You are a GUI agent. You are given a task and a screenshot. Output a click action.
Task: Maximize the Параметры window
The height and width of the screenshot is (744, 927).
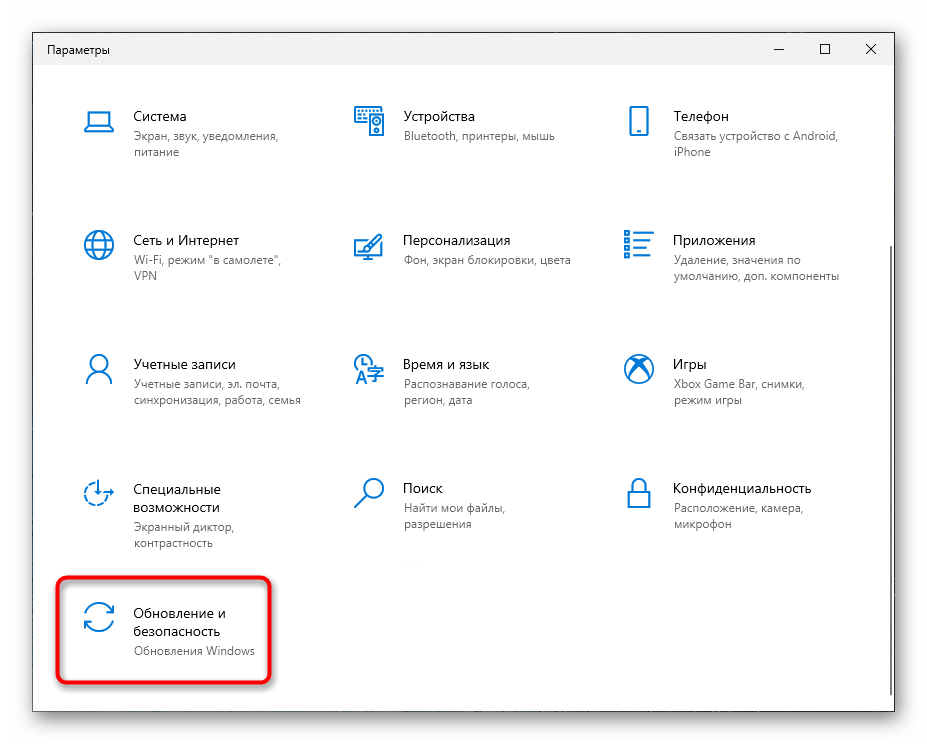pos(825,50)
